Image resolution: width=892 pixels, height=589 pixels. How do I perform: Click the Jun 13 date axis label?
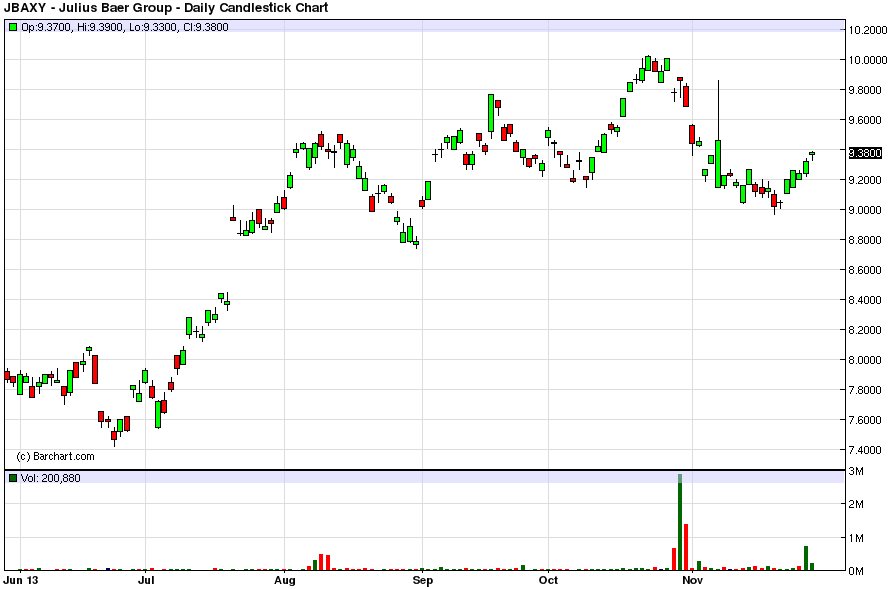(x=21, y=580)
